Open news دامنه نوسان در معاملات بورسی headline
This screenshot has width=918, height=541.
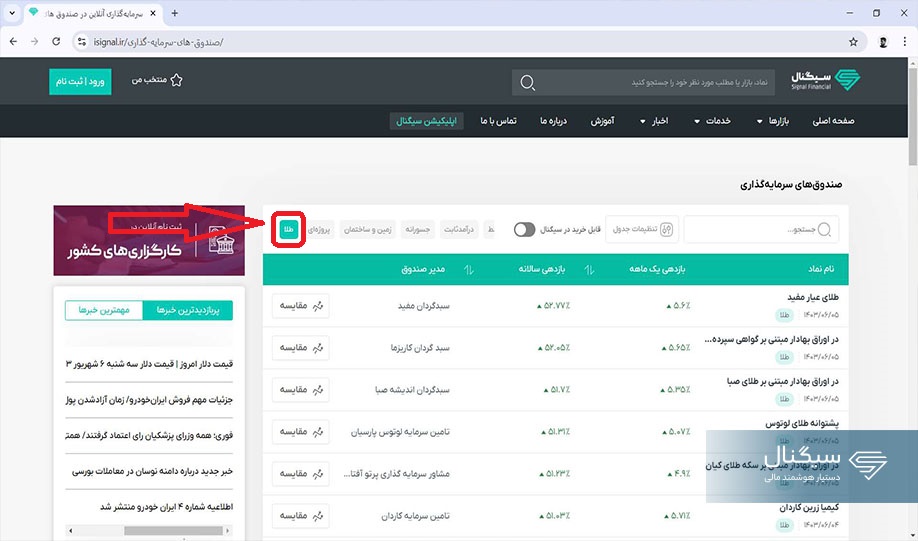(x=152, y=471)
